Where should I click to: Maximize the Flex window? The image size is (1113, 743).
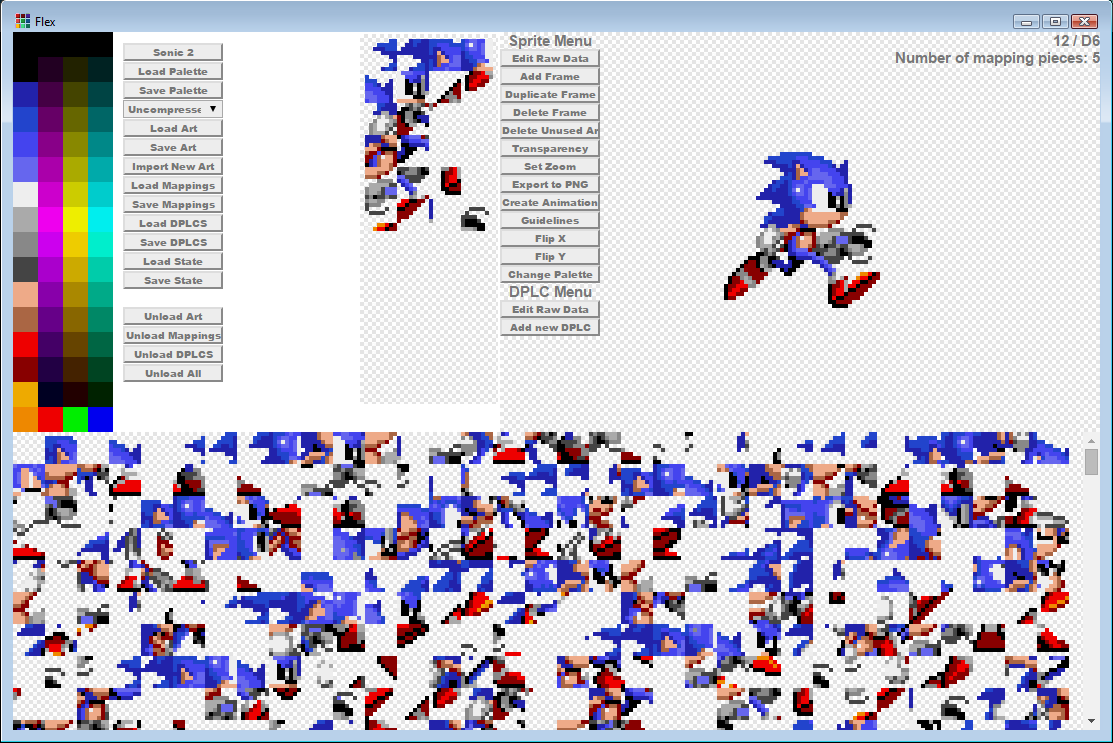[1055, 22]
